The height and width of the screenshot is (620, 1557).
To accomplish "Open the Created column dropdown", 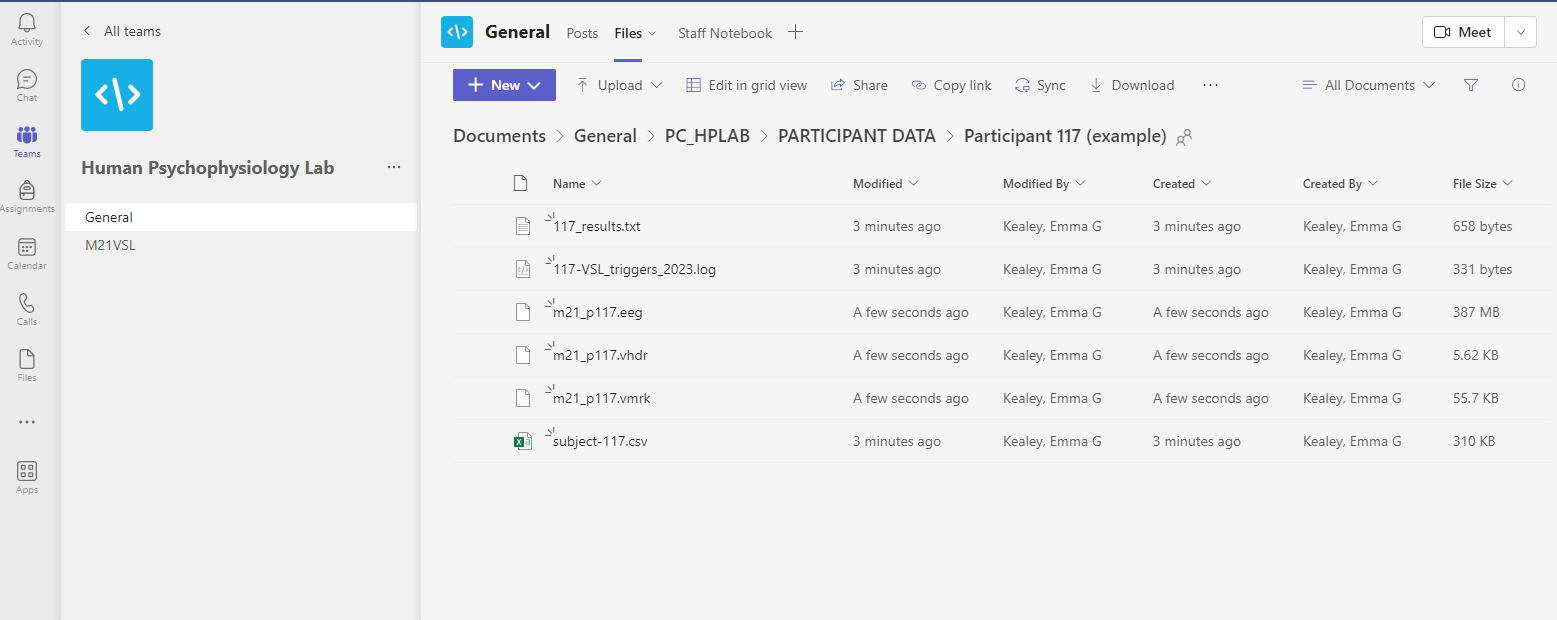I will click(x=1182, y=183).
